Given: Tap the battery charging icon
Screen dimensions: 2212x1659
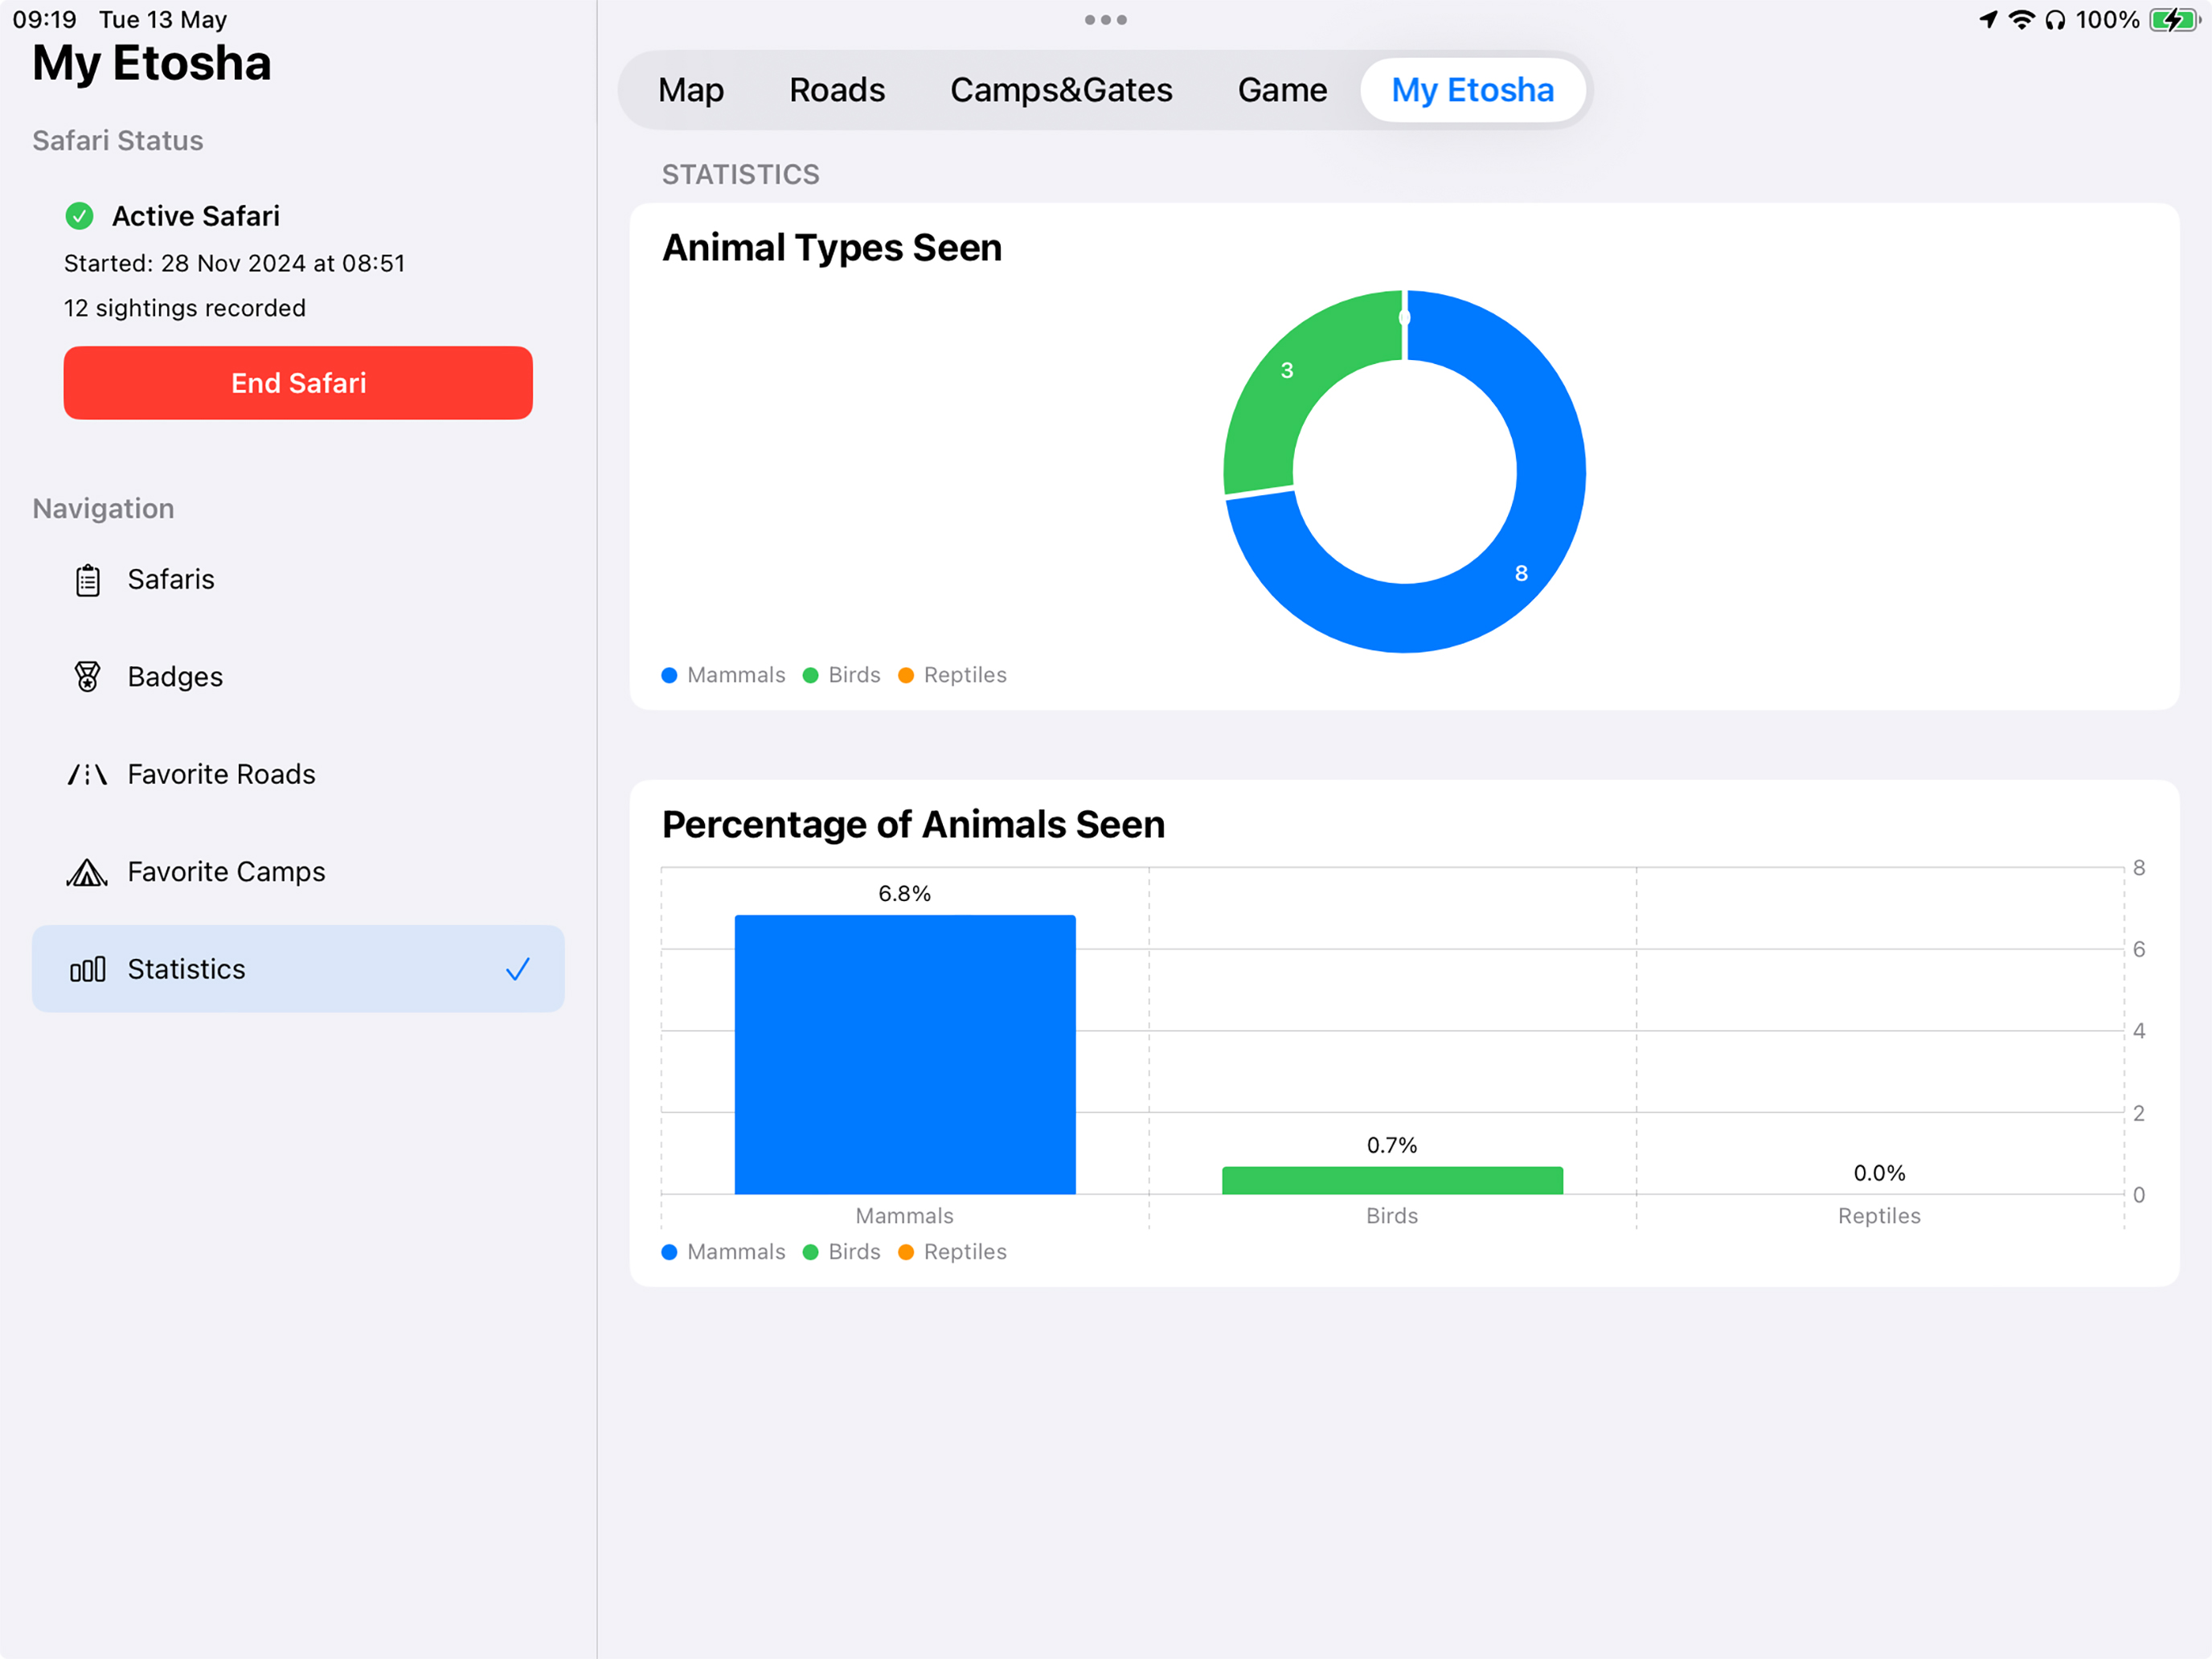Looking at the screenshot, I should [2173, 20].
